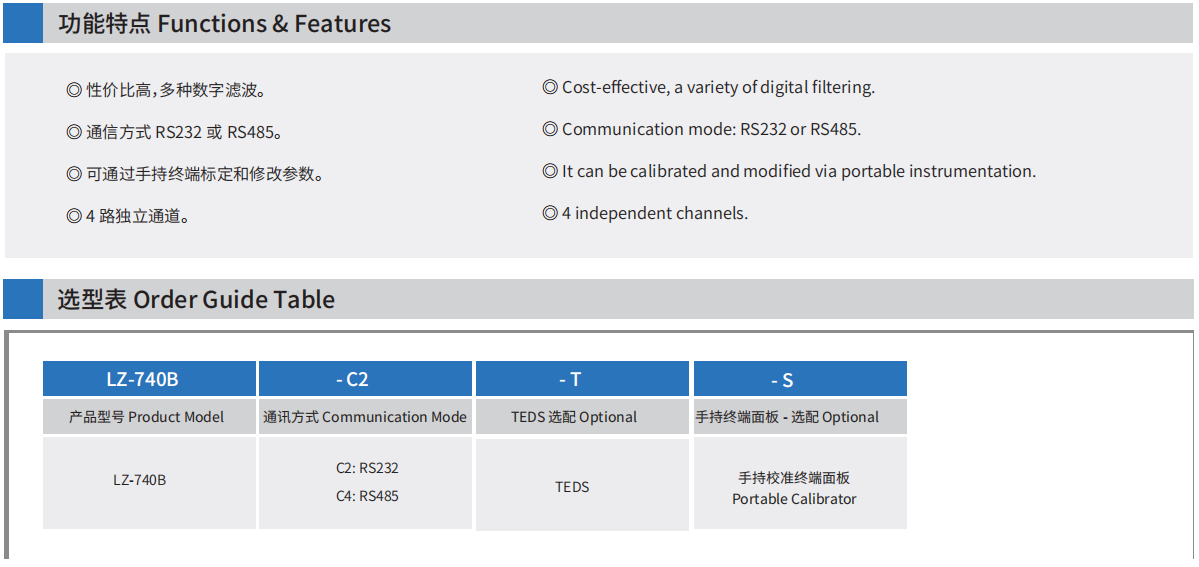Image resolution: width=1199 pixels, height=567 pixels.
Task: Select the blue LZ-740B header cell
Action: [x=149, y=379]
